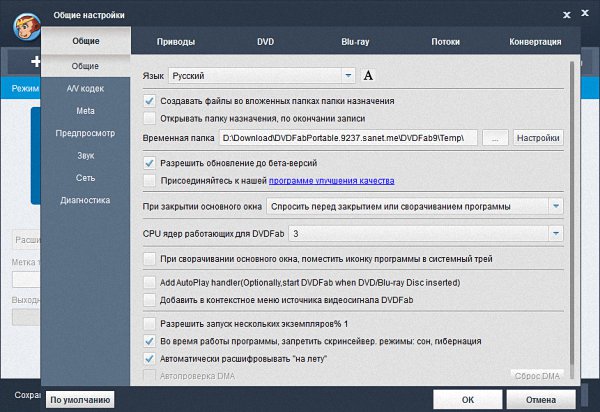Screen dimensions: 600x412
Task: Follow the quality improvement program link
Action: coord(331,181)
